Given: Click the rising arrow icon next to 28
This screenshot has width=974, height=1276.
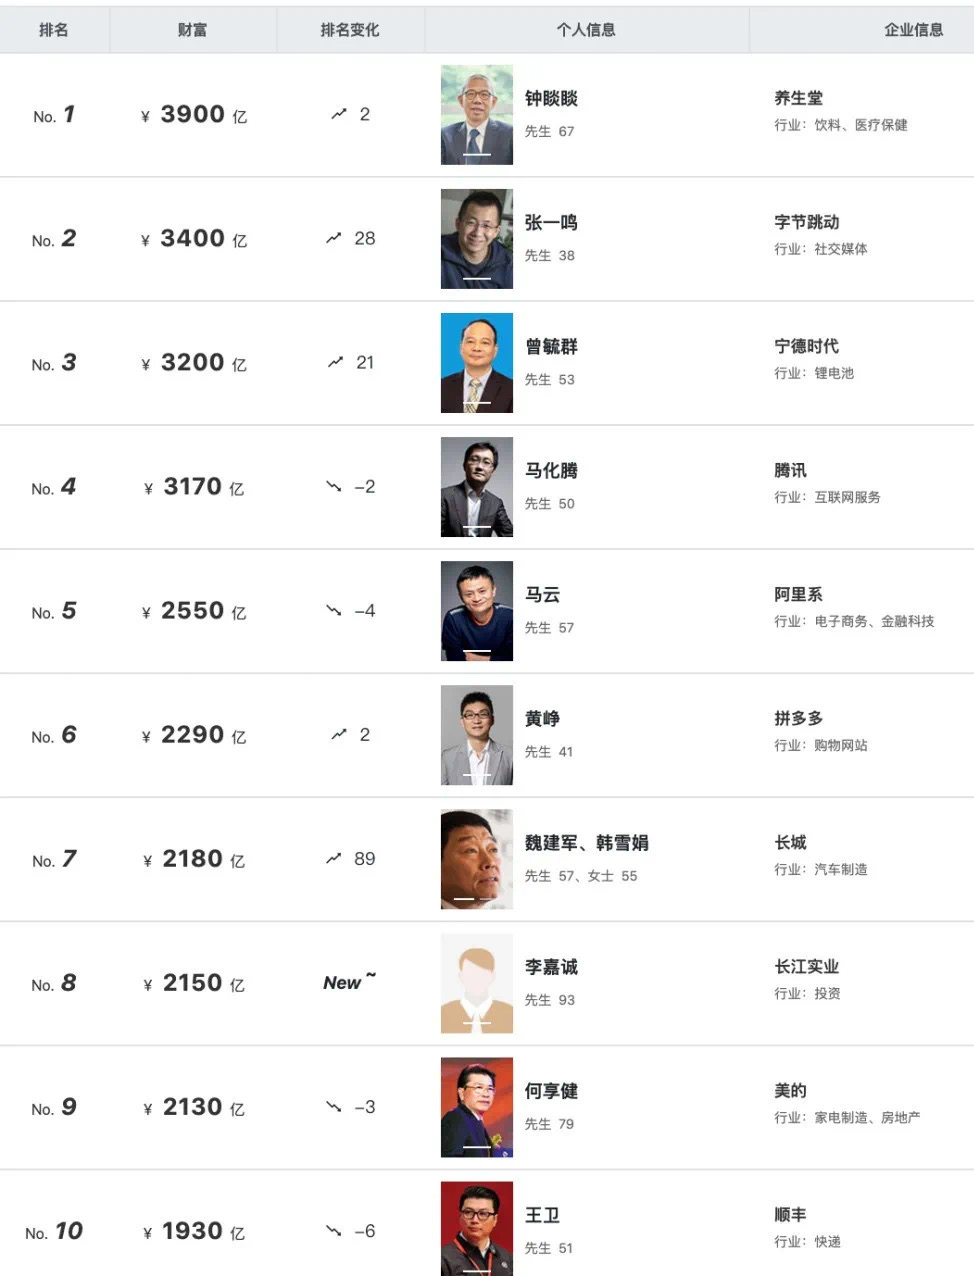Looking at the screenshot, I should (x=333, y=238).
